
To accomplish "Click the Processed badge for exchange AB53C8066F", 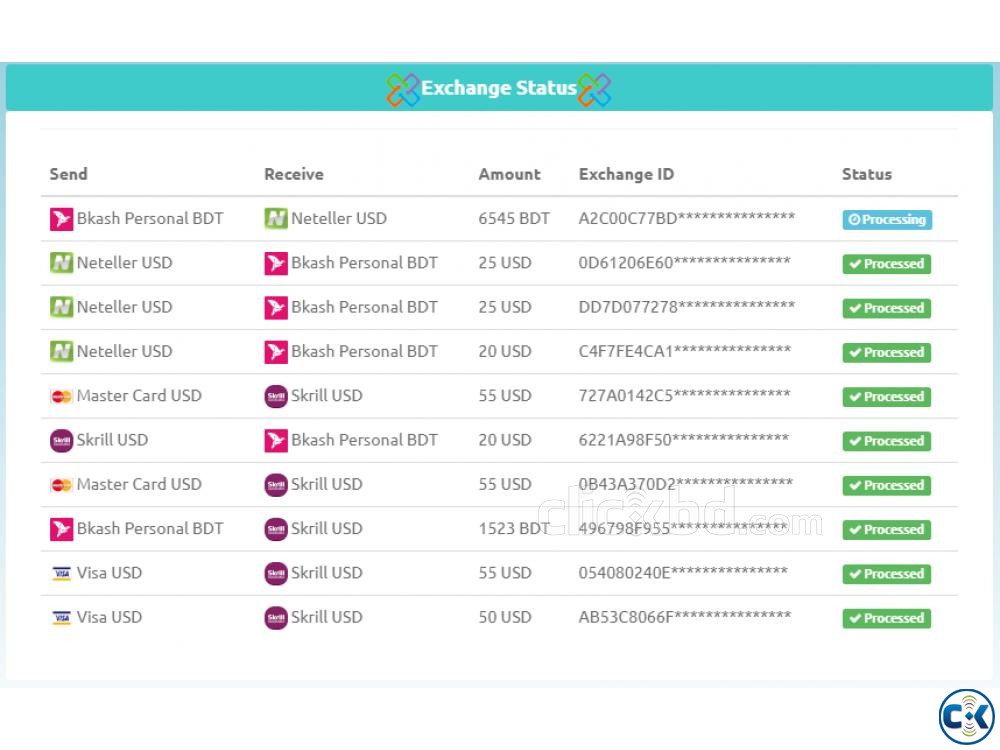I will (886, 619).
